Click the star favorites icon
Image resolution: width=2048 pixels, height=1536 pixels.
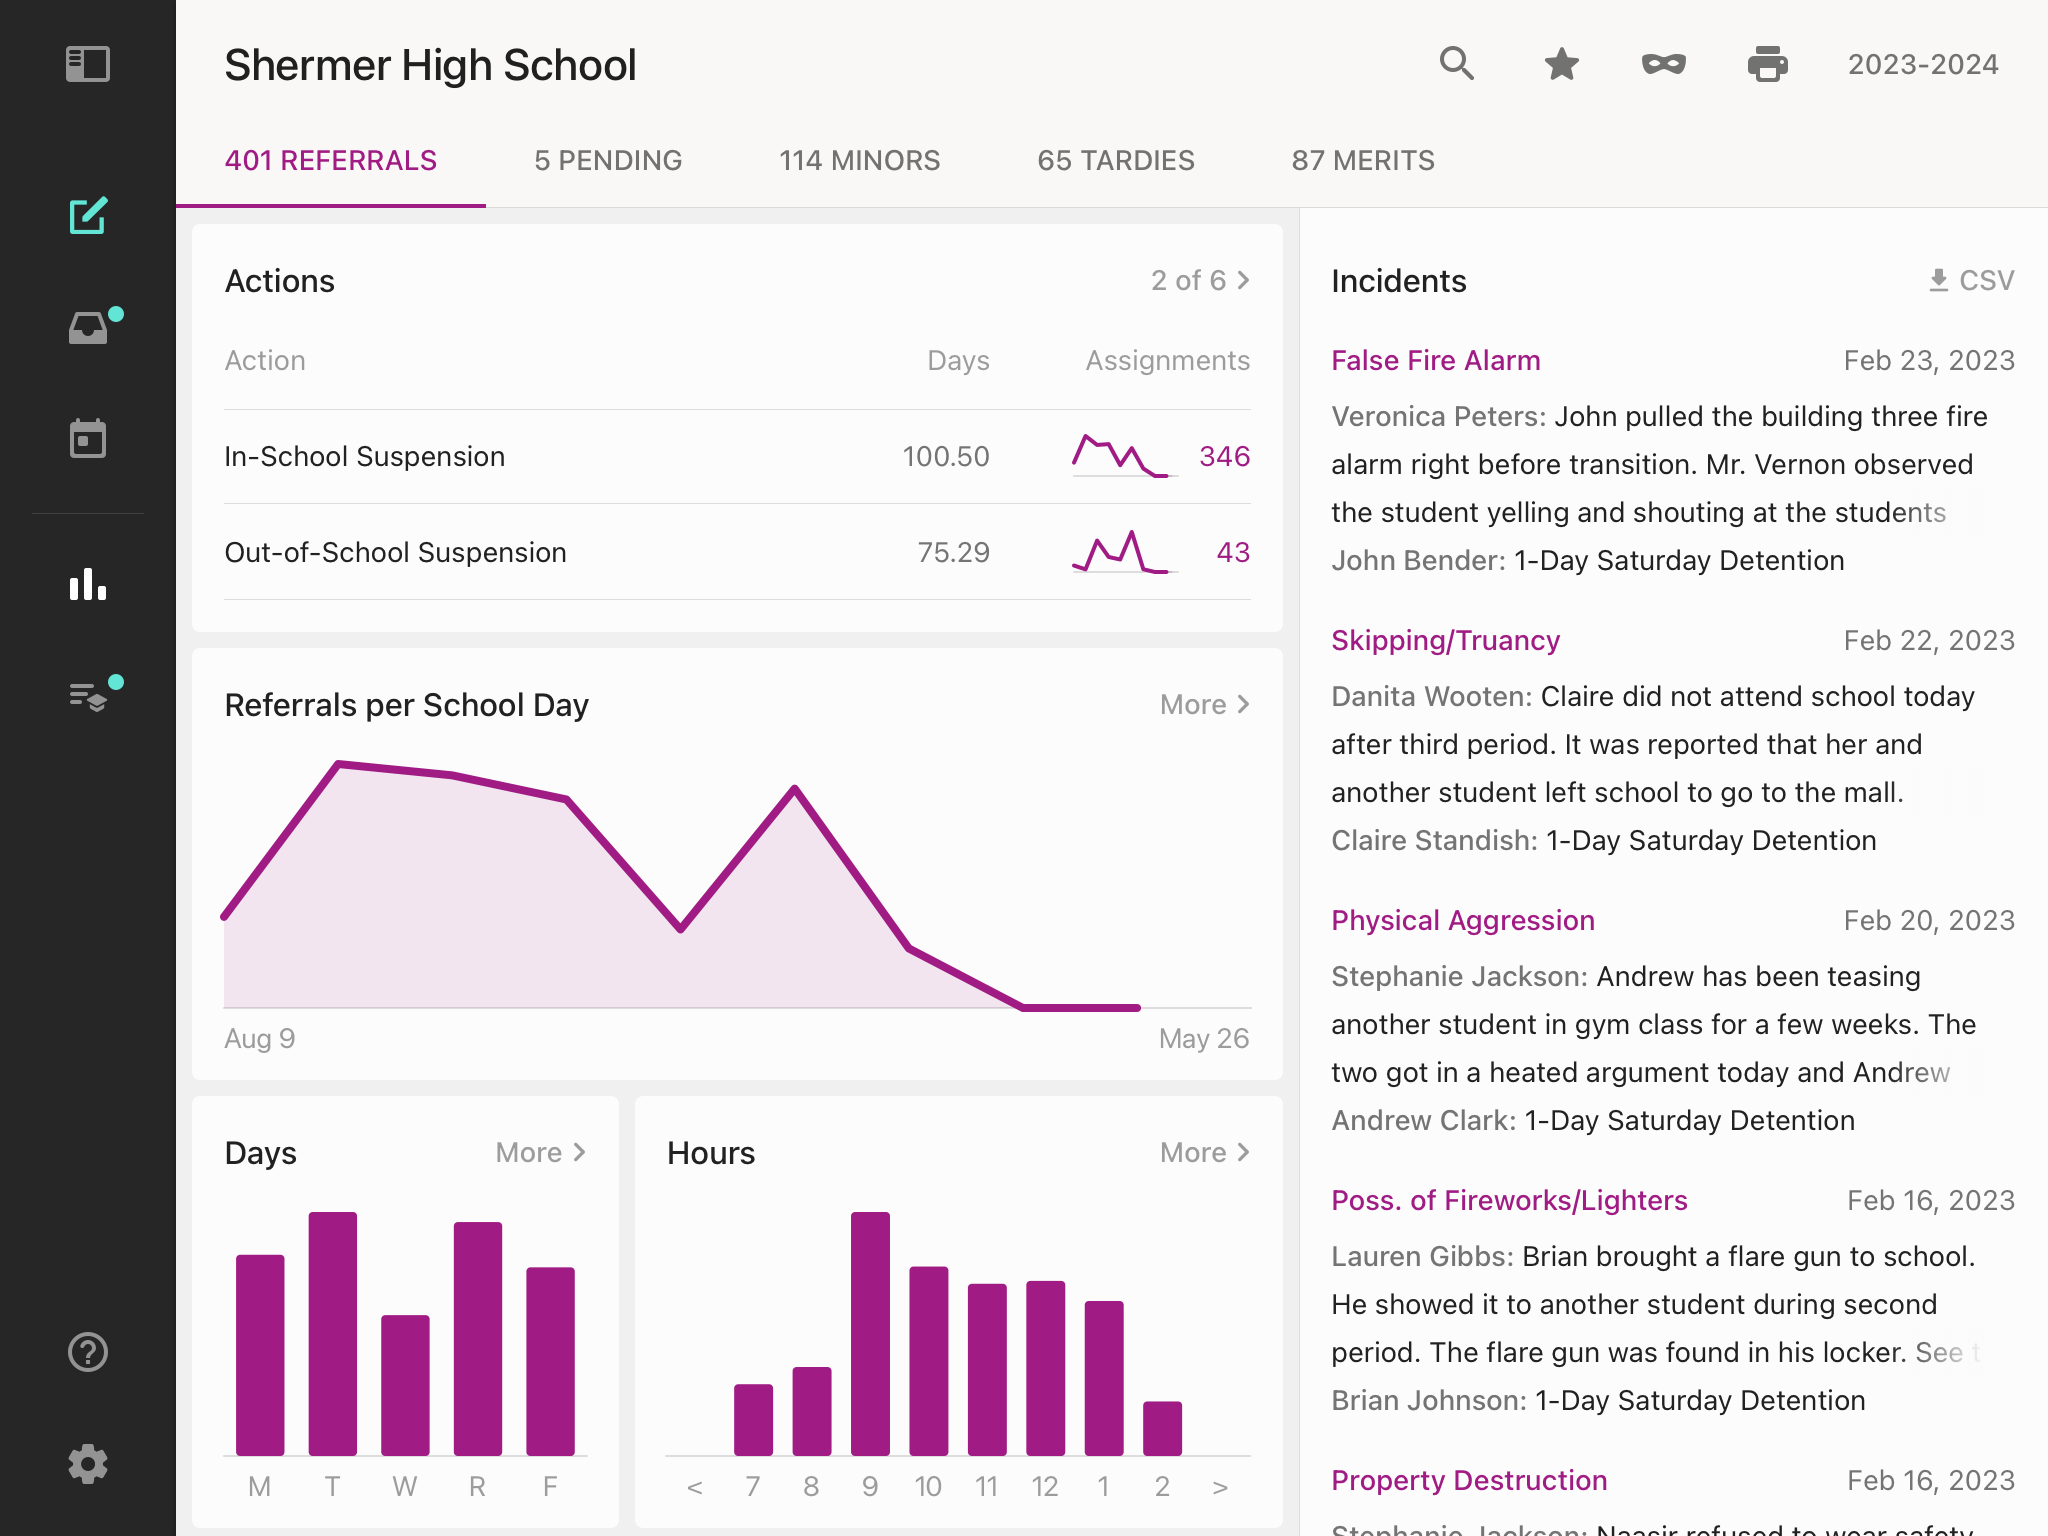click(1561, 64)
